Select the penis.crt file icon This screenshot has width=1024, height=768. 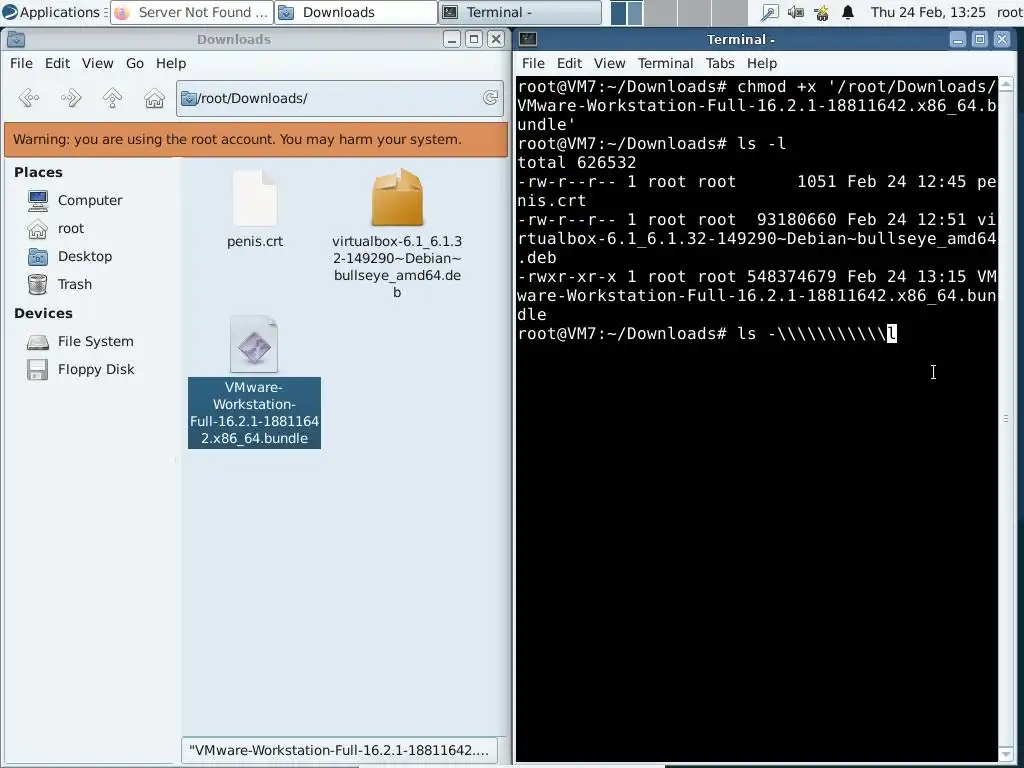coord(255,198)
